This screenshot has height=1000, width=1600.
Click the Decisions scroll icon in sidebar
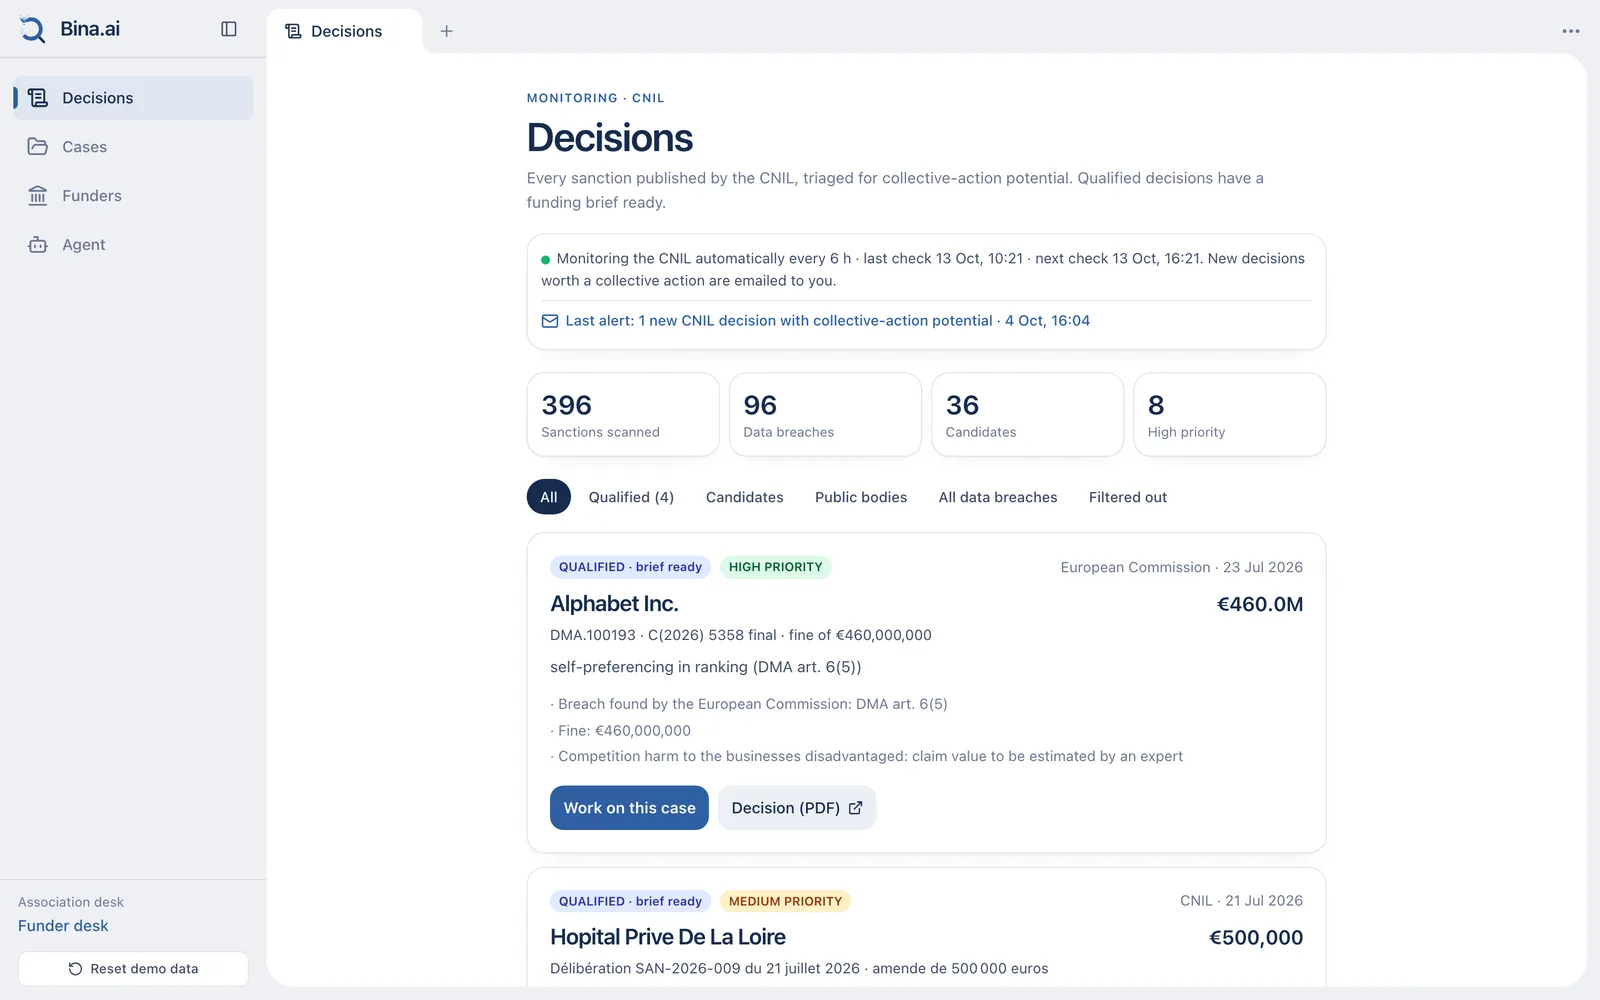[x=38, y=98]
